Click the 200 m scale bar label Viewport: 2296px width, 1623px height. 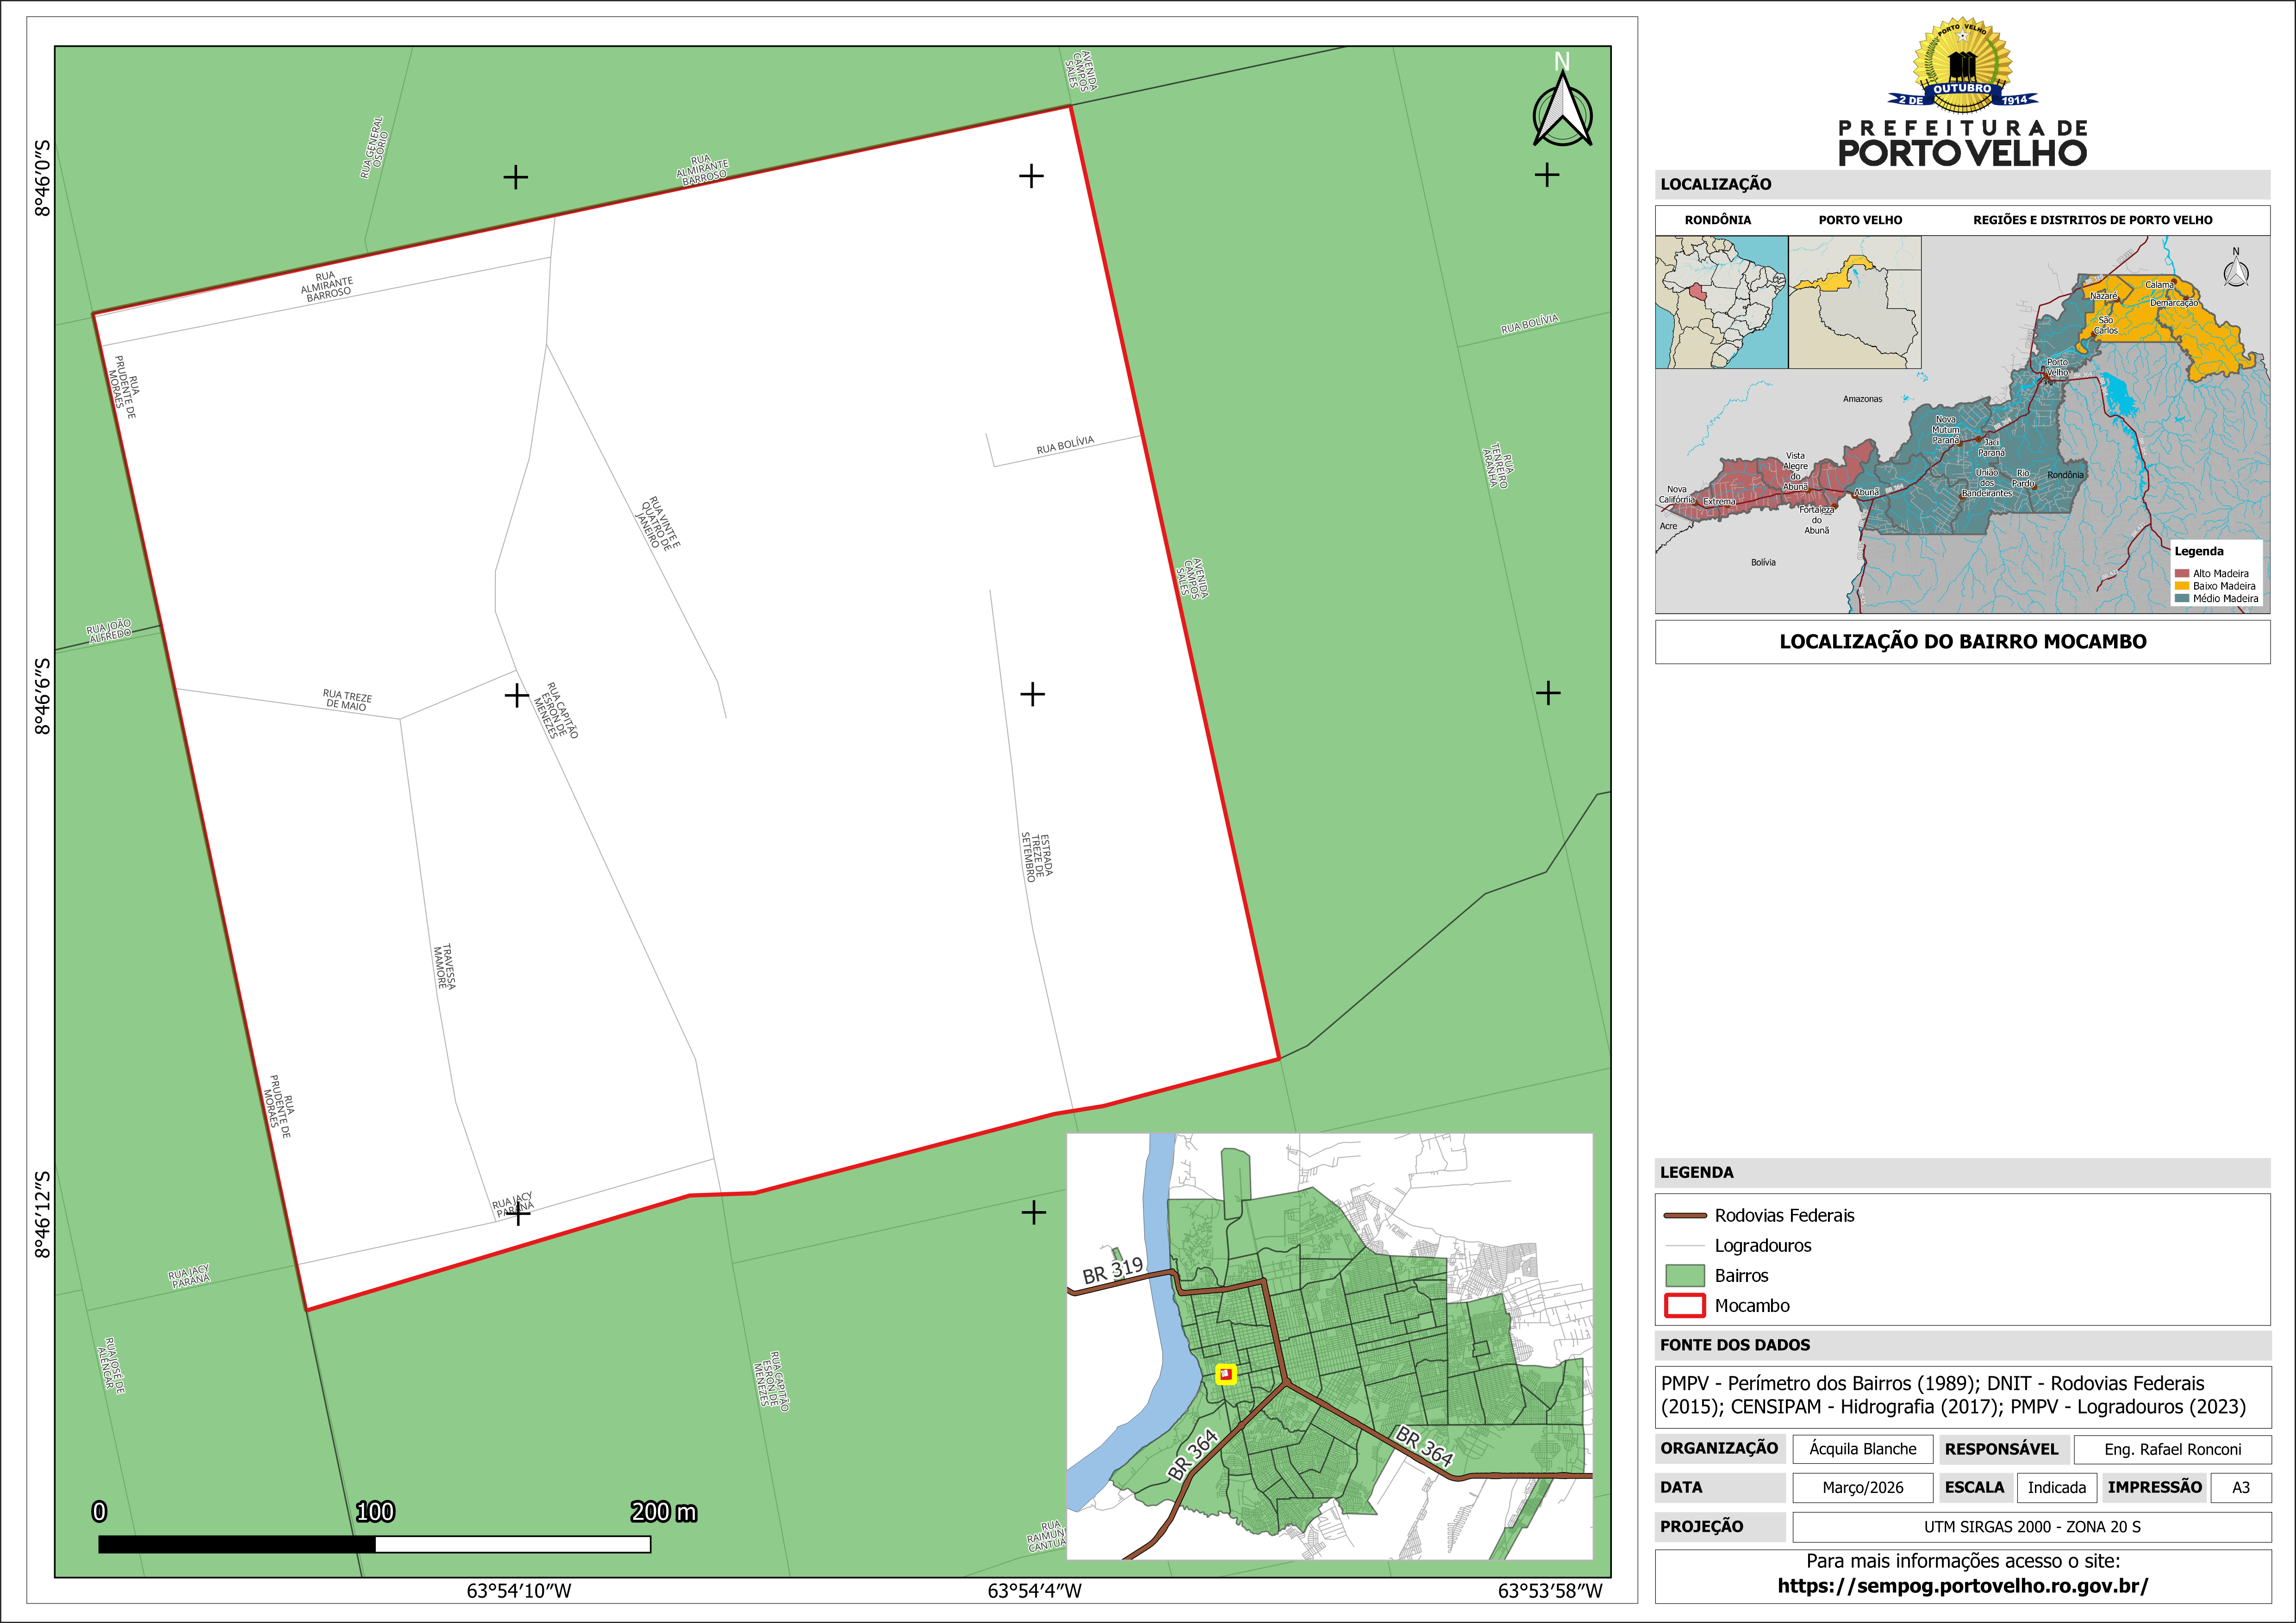663,1512
